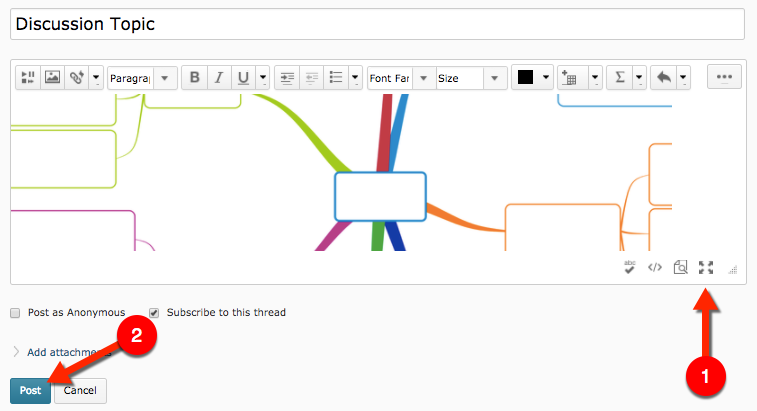Screen dimensions: 757x411
Task: Open the dropdown next to the quicklink icon
Action: [96, 77]
